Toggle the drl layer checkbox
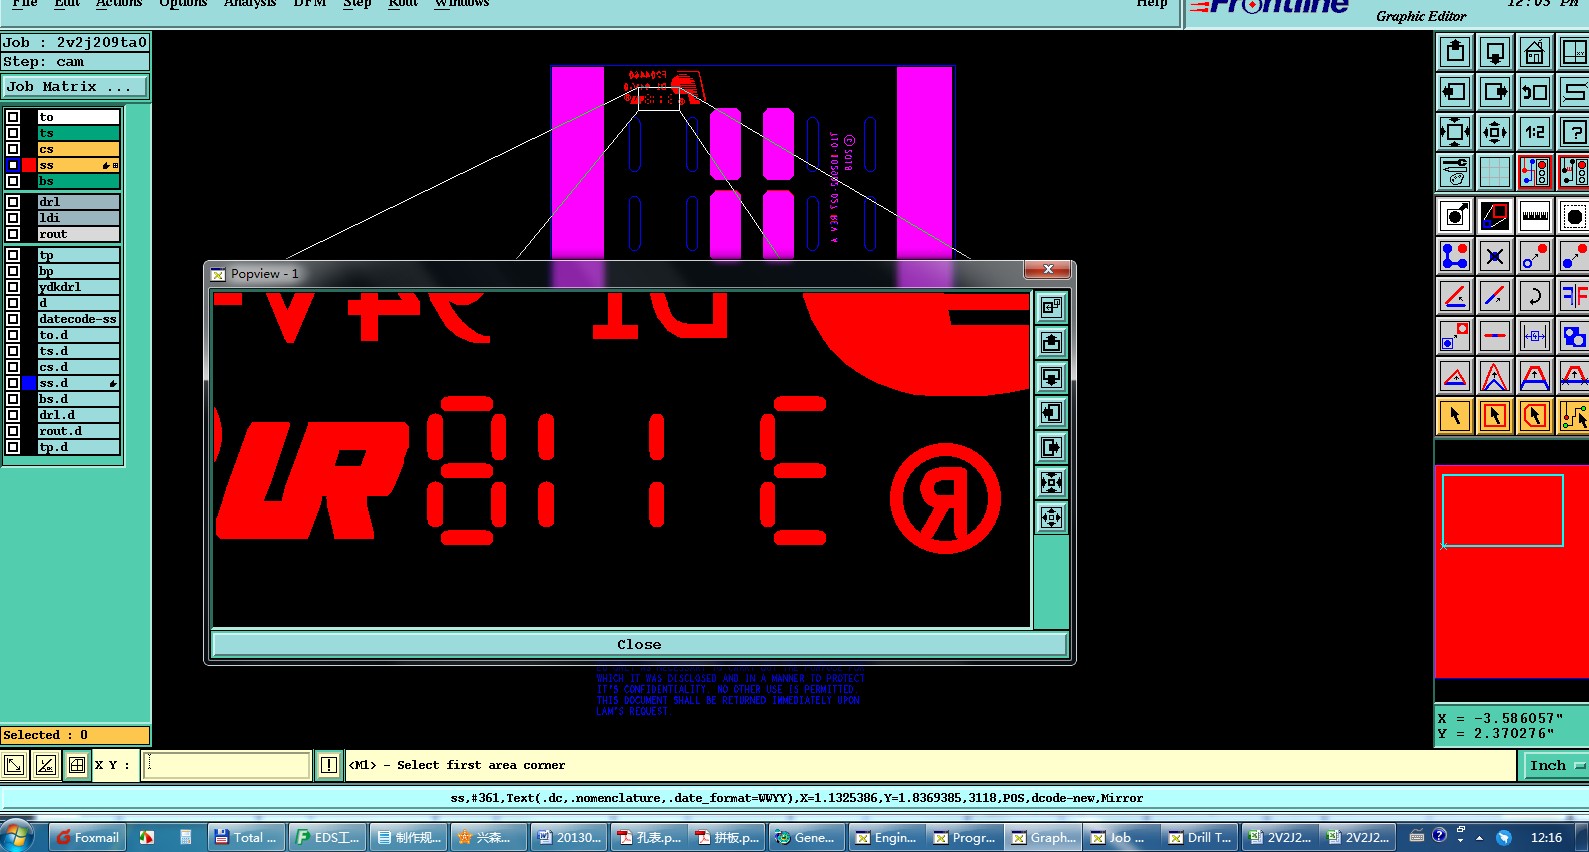 point(13,202)
